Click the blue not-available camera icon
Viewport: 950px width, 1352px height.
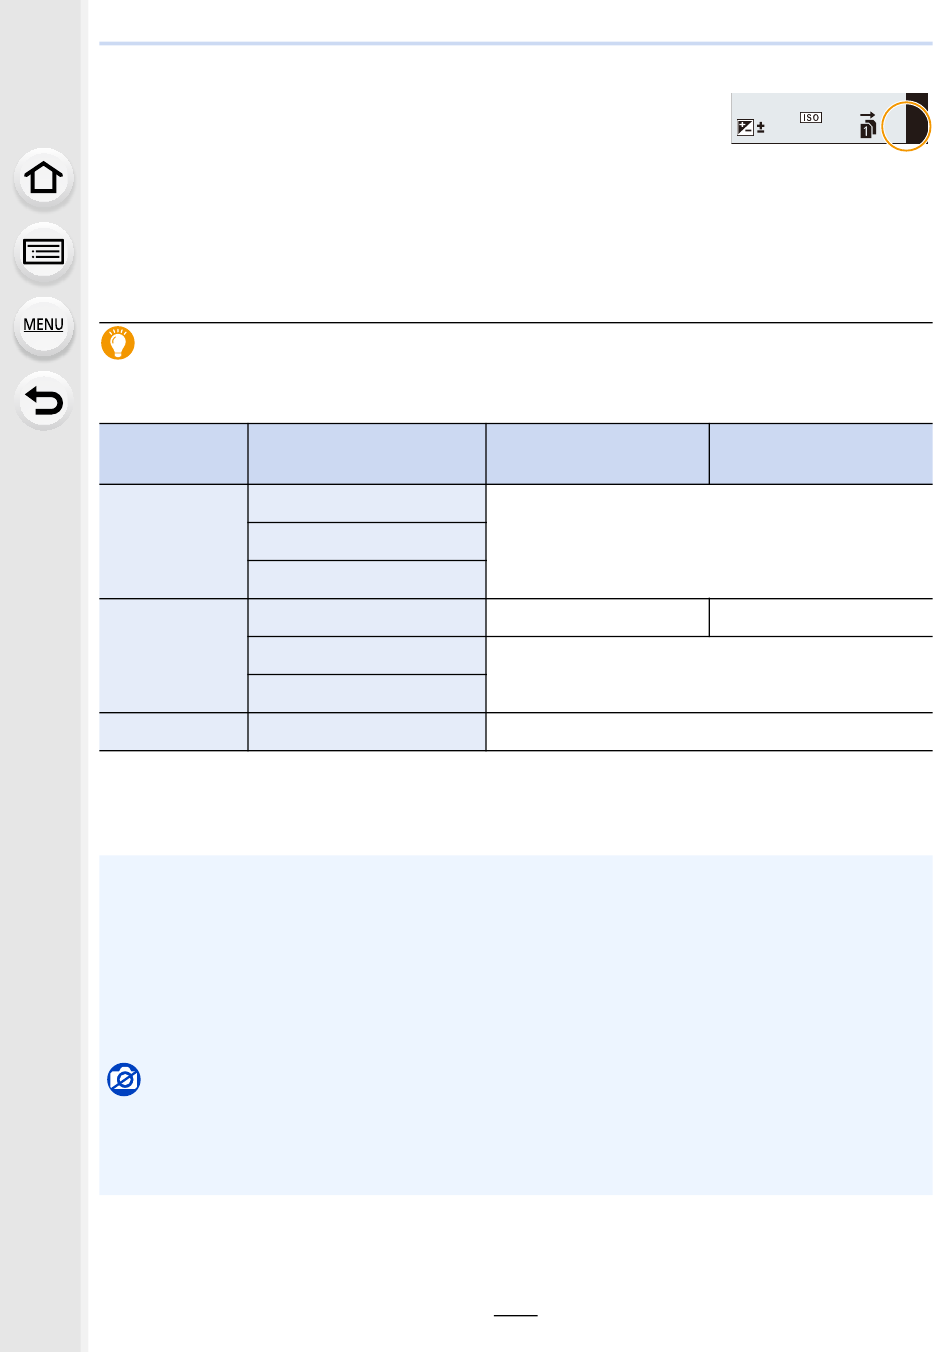tap(124, 1080)
